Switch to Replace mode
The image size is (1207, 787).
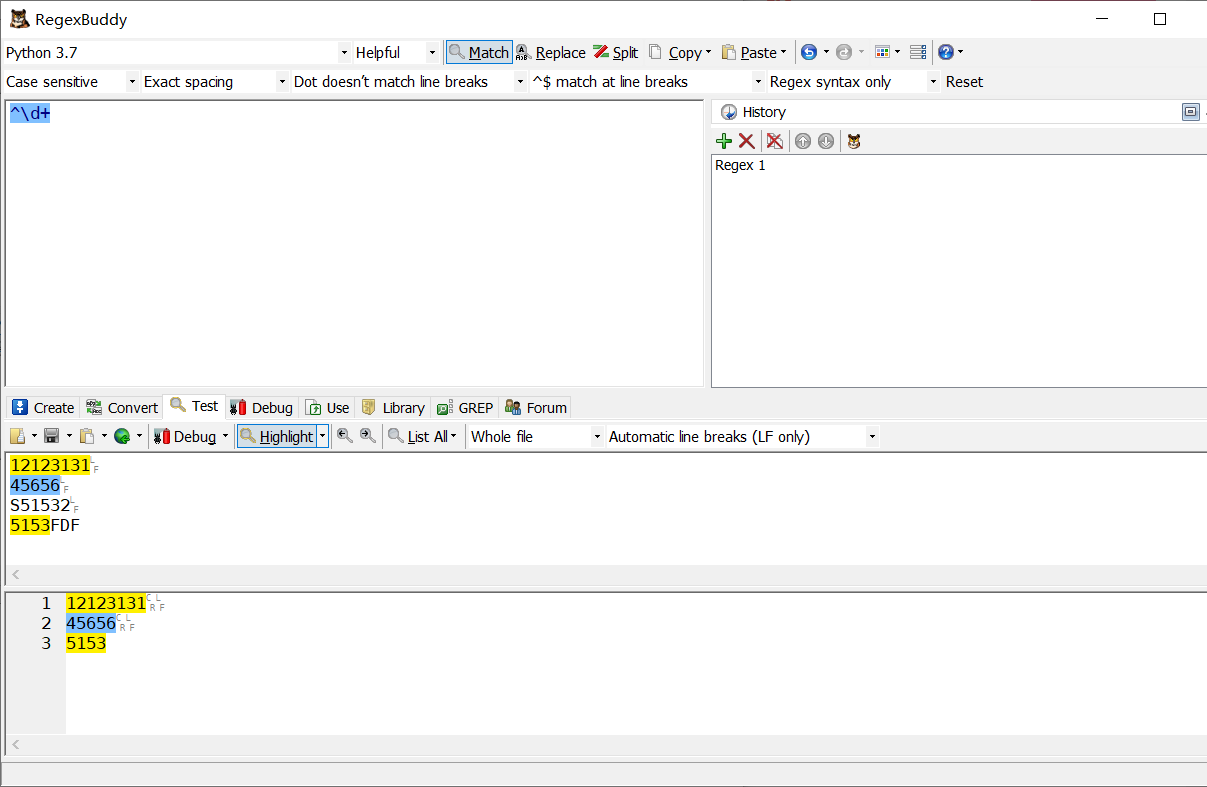coord(550,52)
